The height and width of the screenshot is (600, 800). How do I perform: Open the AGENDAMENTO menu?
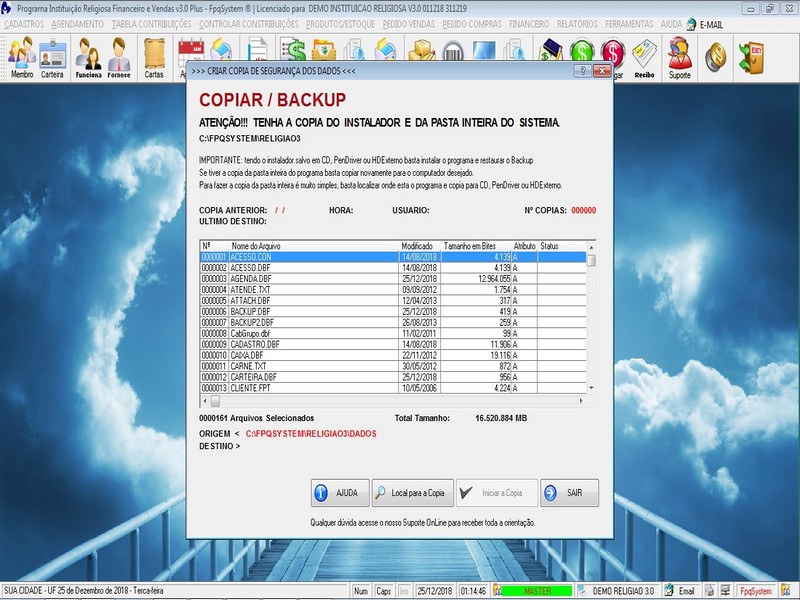click(x=78, y=24)
